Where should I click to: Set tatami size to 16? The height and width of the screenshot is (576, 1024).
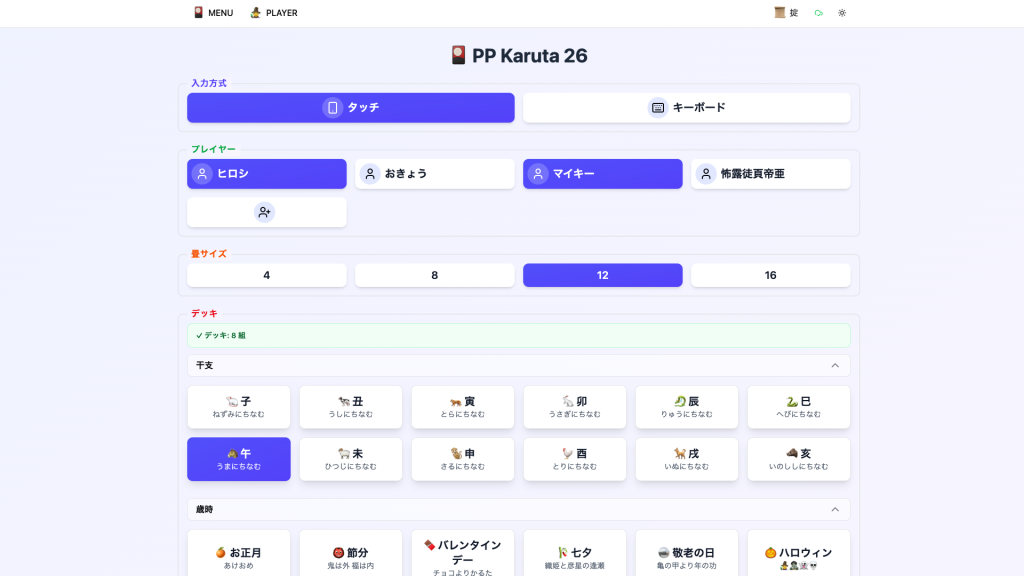pyautogui.click(x=771, y=275)
